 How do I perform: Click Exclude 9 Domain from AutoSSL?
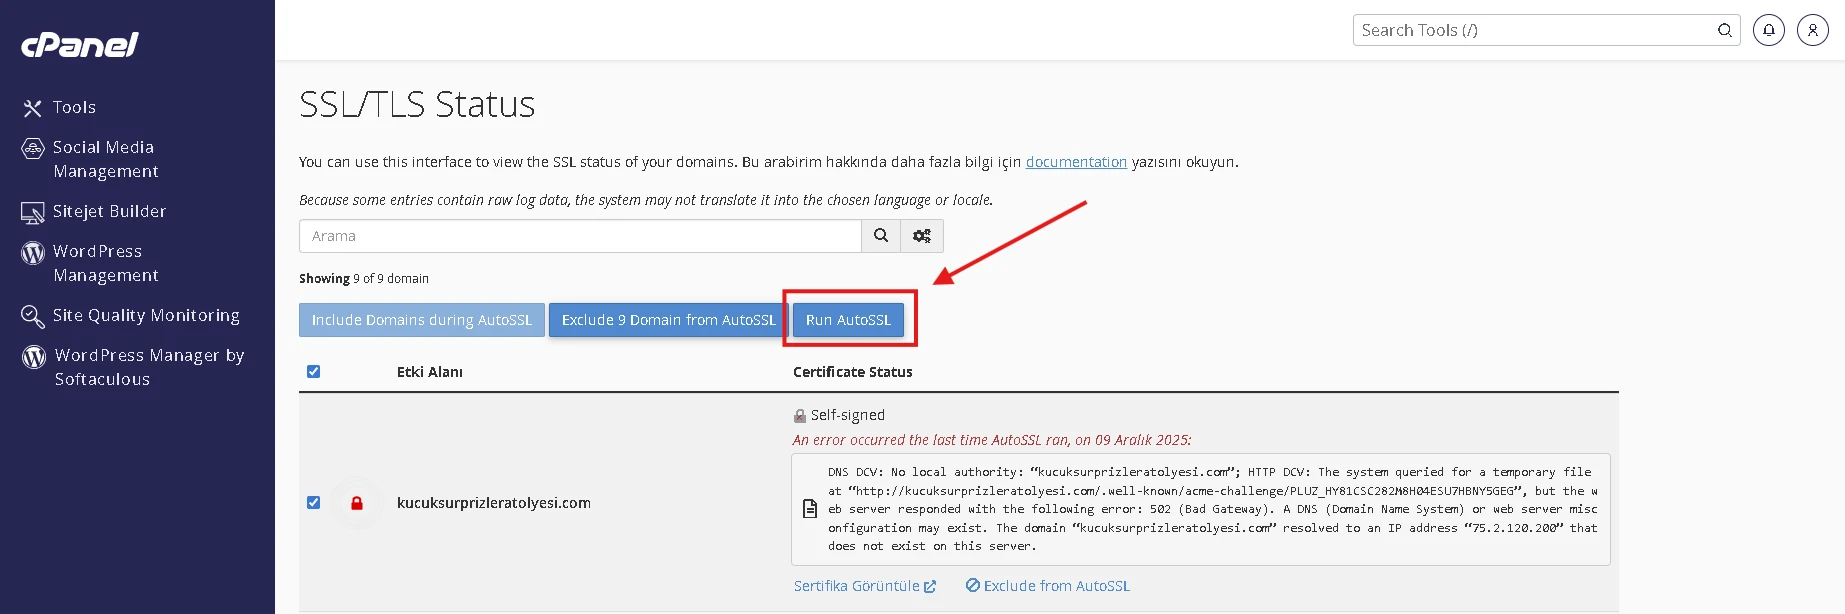tap(668, 320)
